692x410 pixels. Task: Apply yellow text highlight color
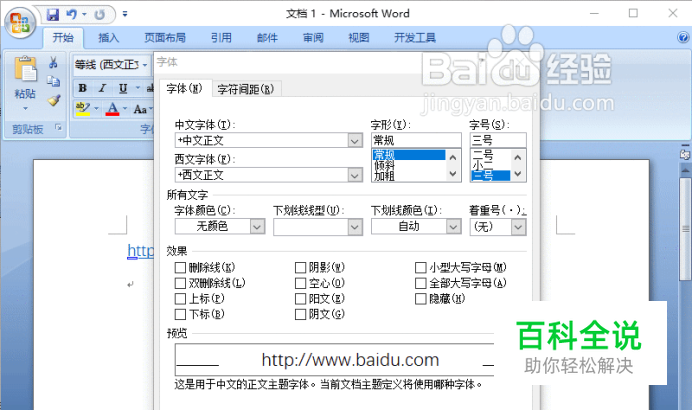click(x=83, y=109)
